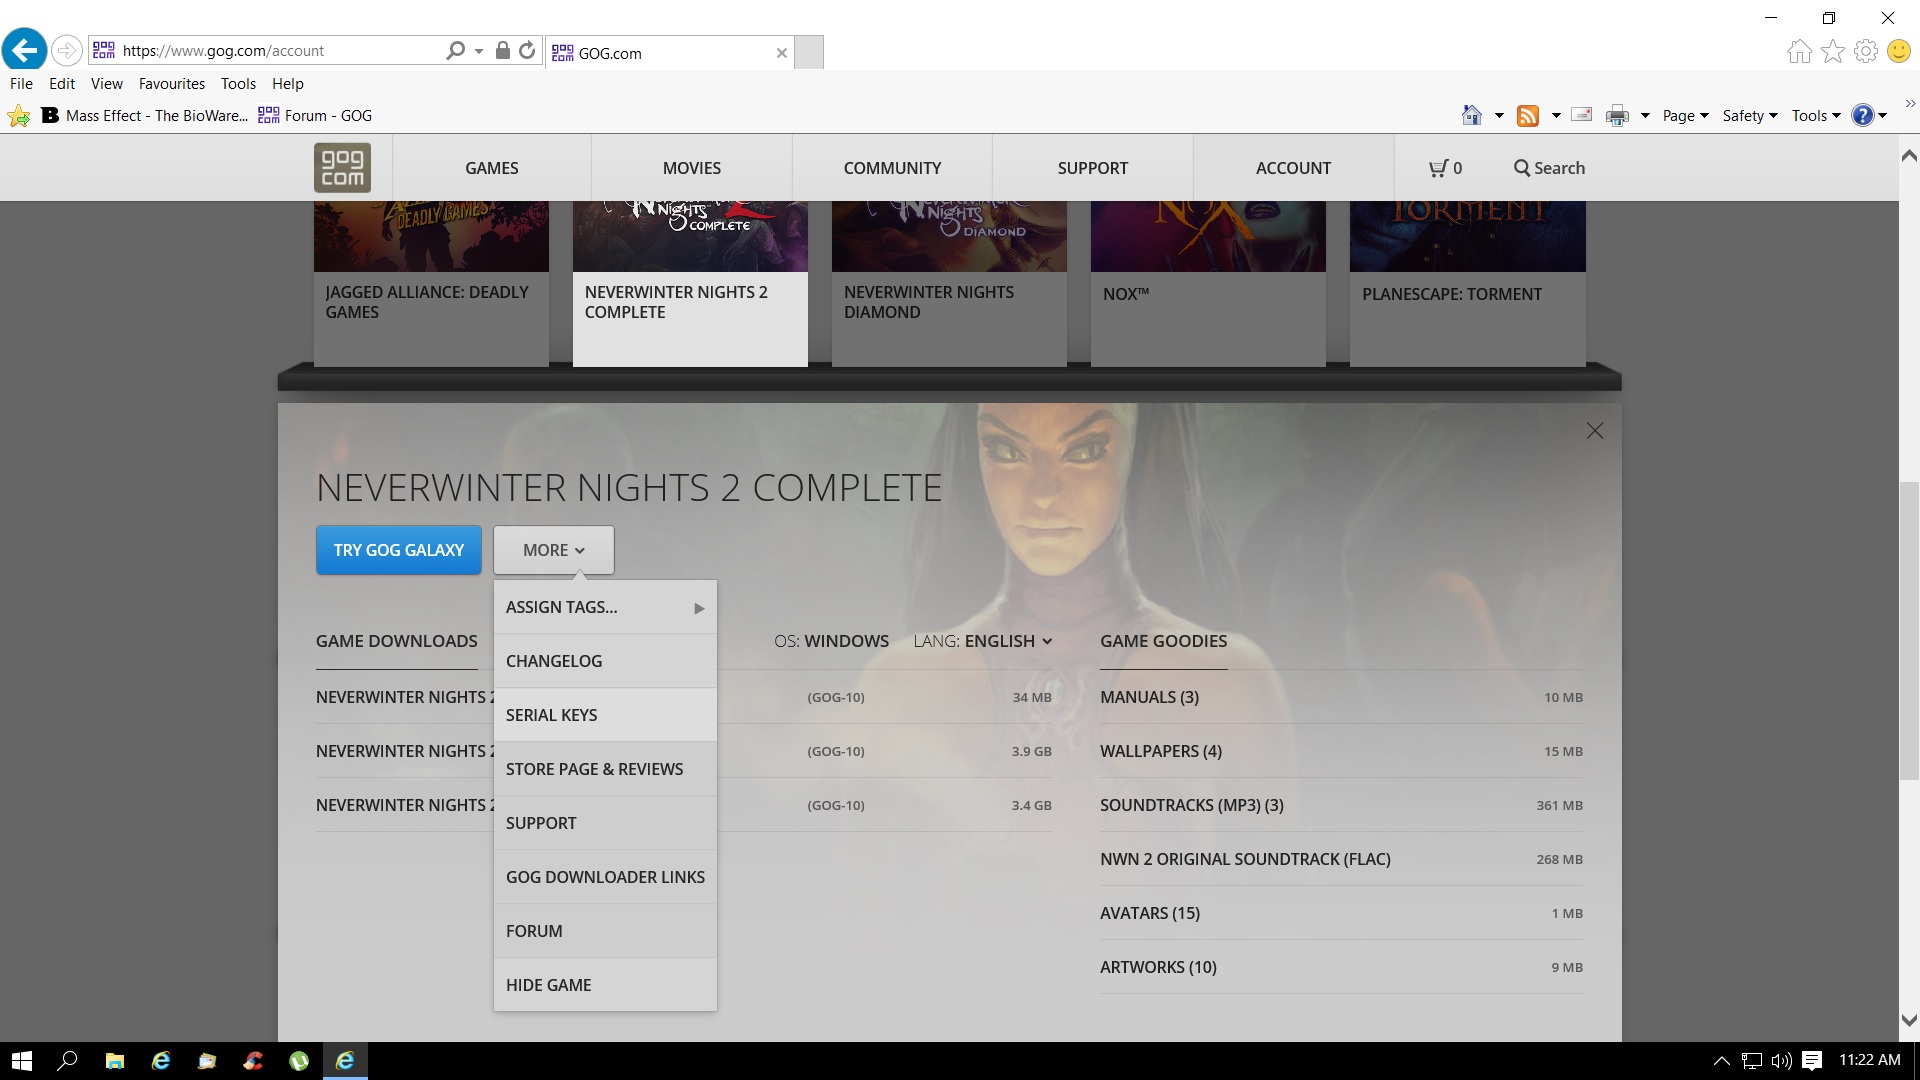Click the address bar search magnifier icon

coord(455,50)
